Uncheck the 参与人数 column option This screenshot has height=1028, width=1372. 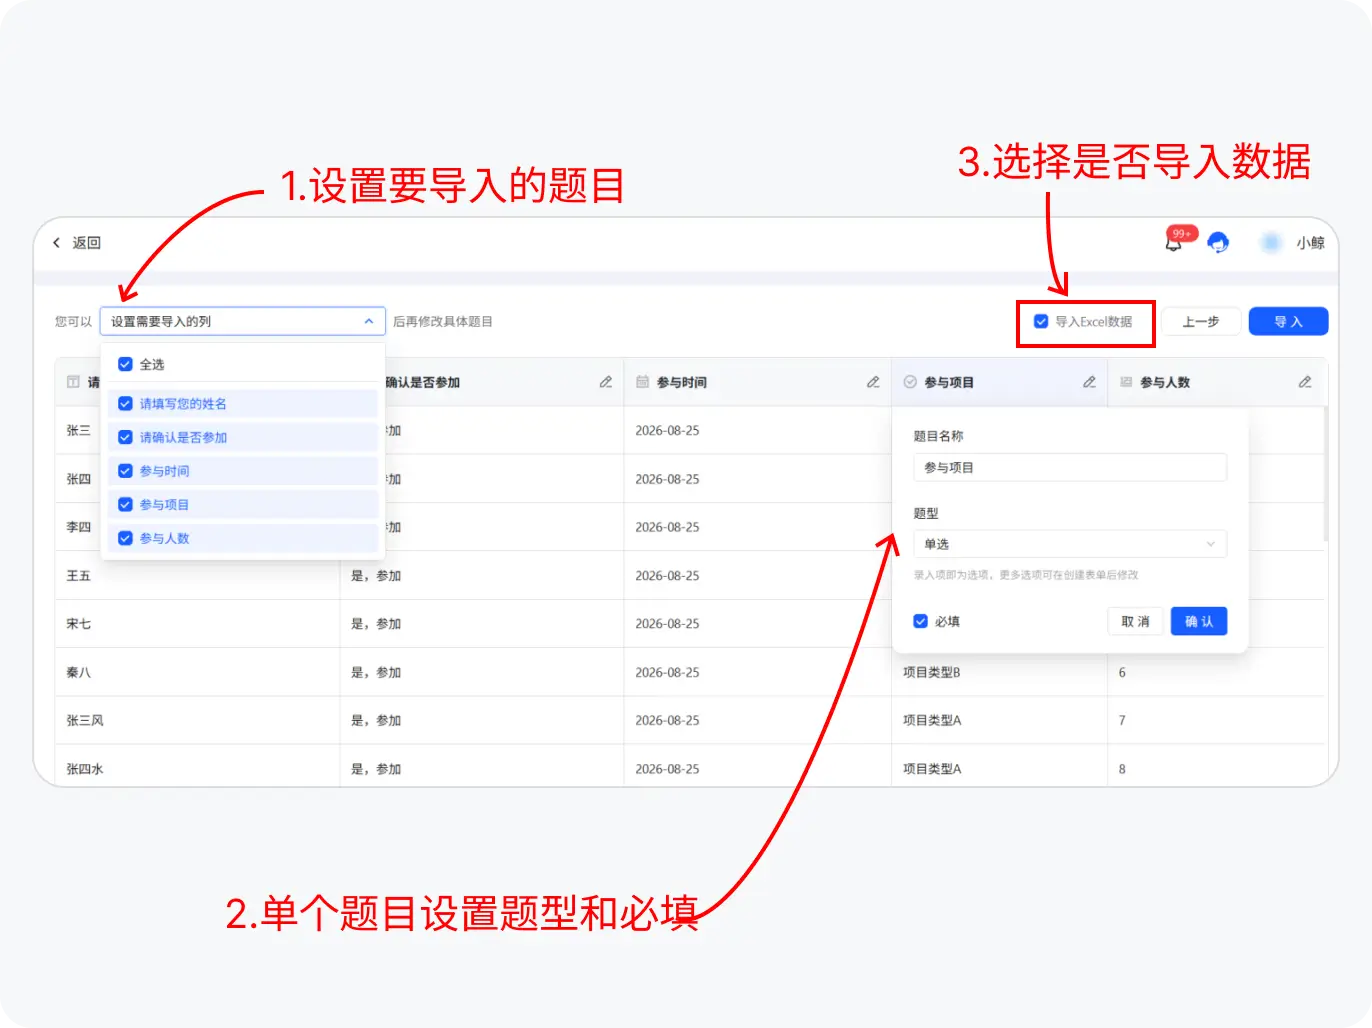125,538
